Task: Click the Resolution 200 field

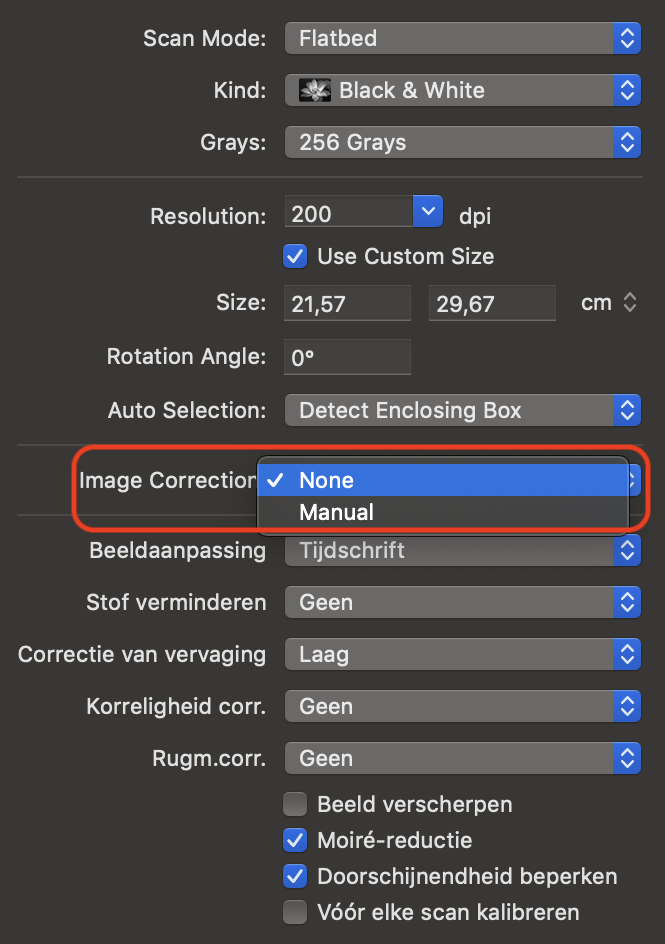Action: click(x=348, y=212)
